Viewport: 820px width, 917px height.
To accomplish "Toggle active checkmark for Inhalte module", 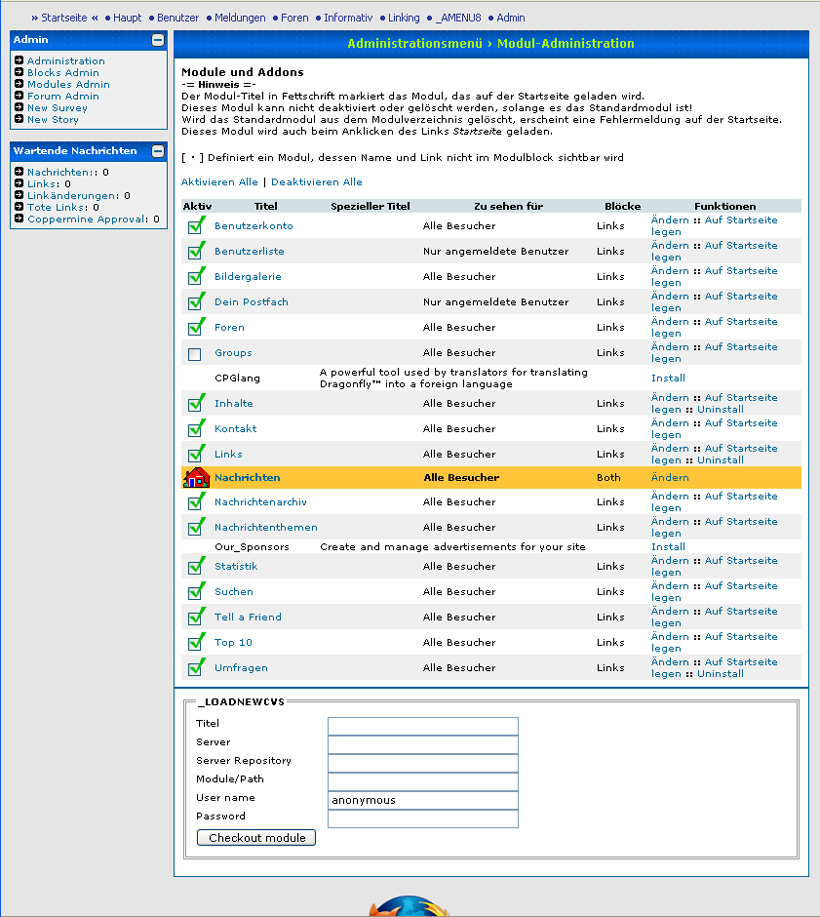I will [x=197, y=403].
